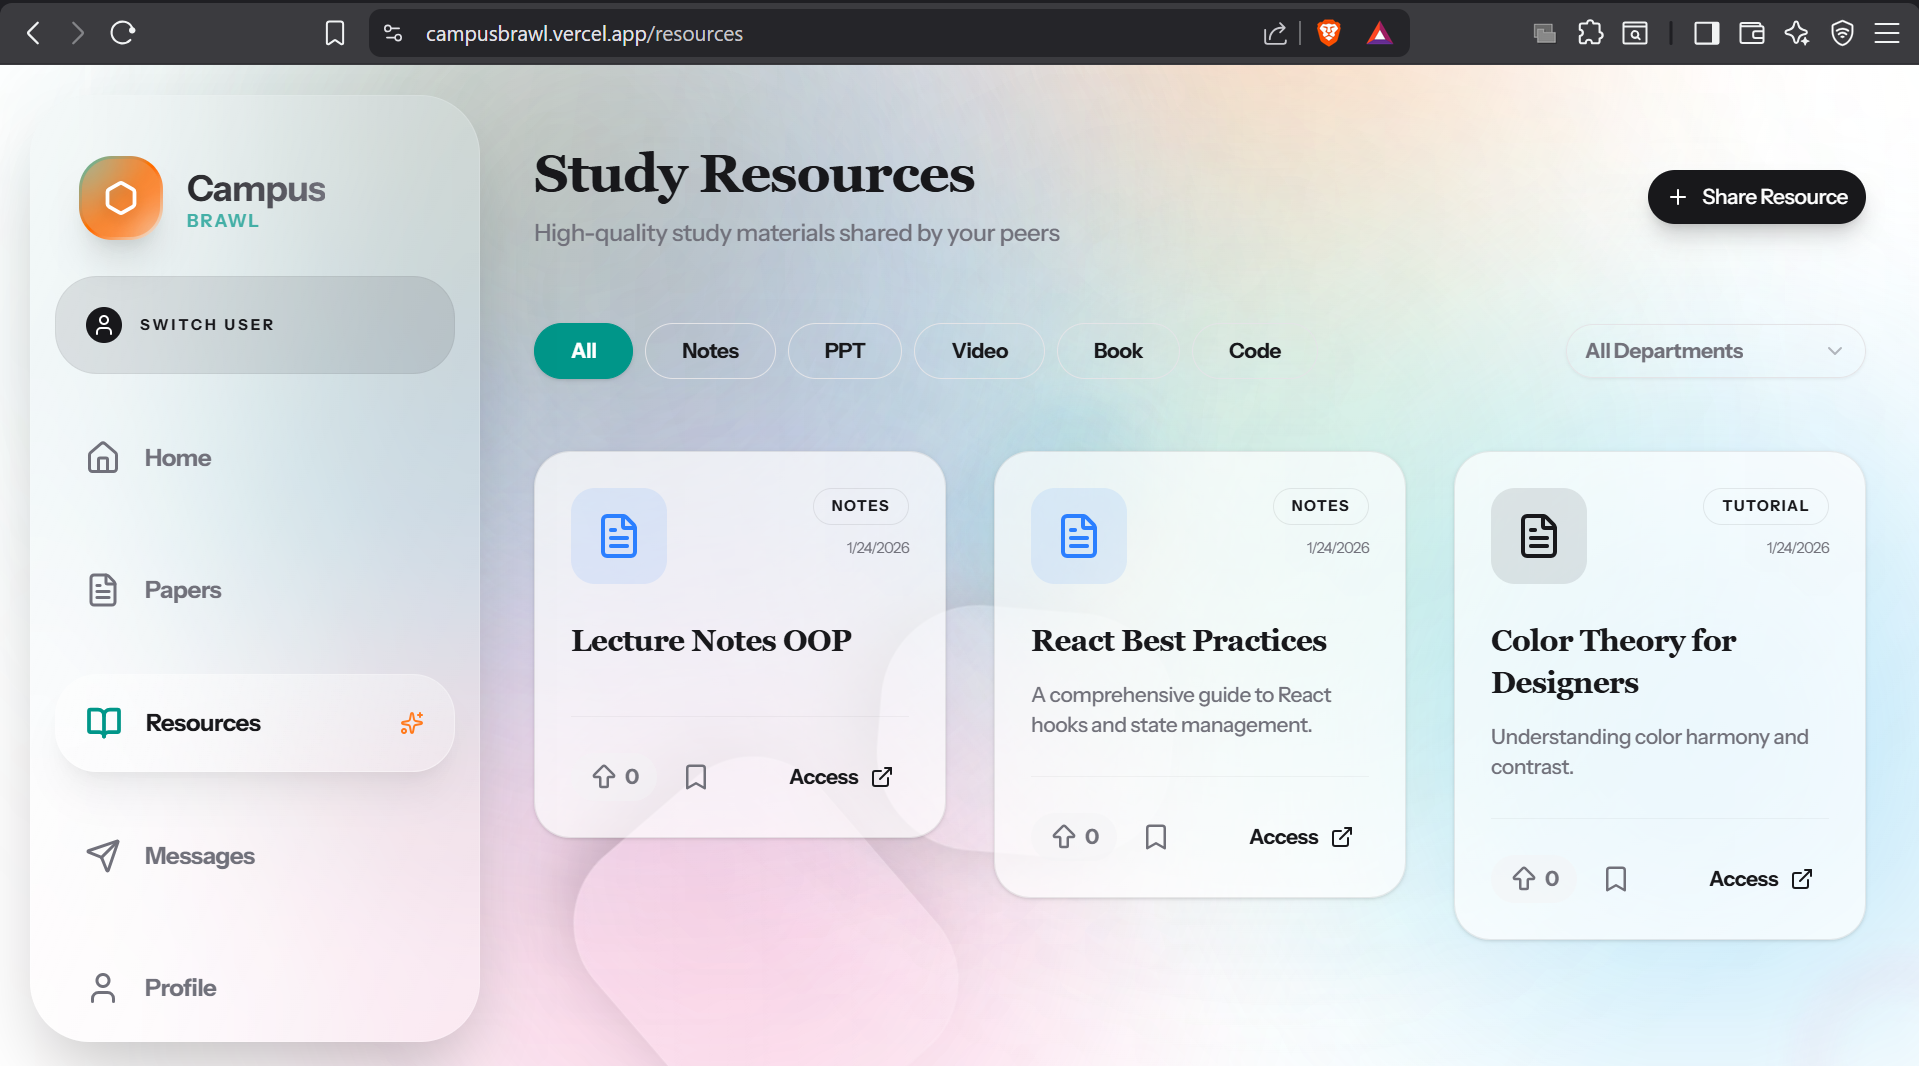The image size is (1919, 1066).
Task: Click the TUTORIAL tag on the Color Theory card
Action: tap(1765, 506)
